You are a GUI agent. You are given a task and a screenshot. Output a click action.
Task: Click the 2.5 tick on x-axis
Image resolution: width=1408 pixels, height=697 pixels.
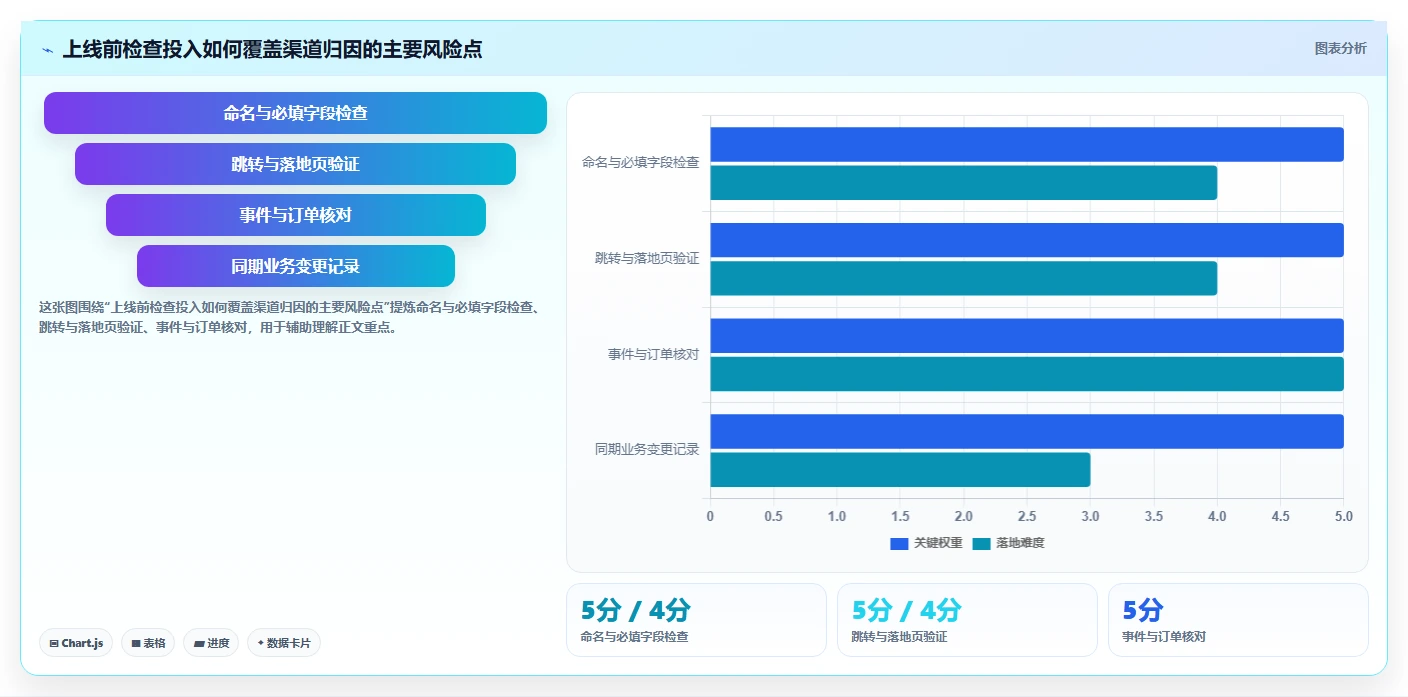coord(1027,516)
